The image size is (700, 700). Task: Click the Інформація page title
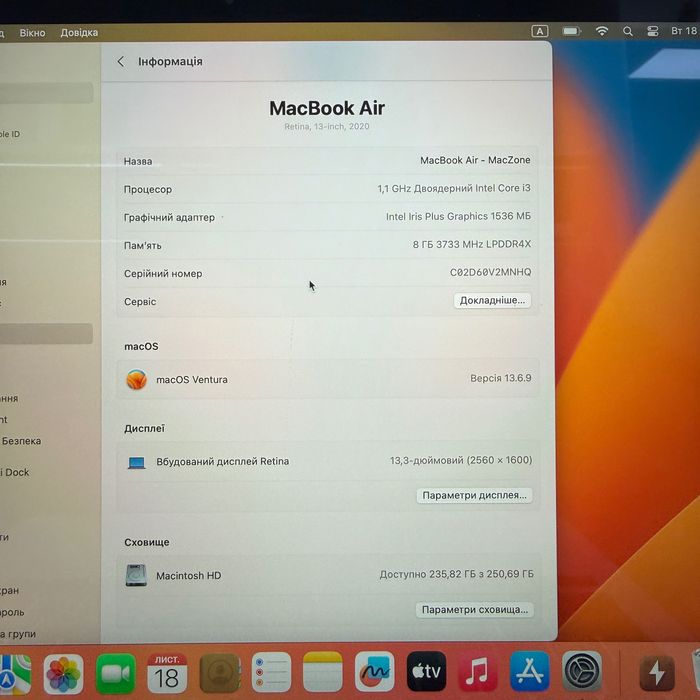point(170,61)
